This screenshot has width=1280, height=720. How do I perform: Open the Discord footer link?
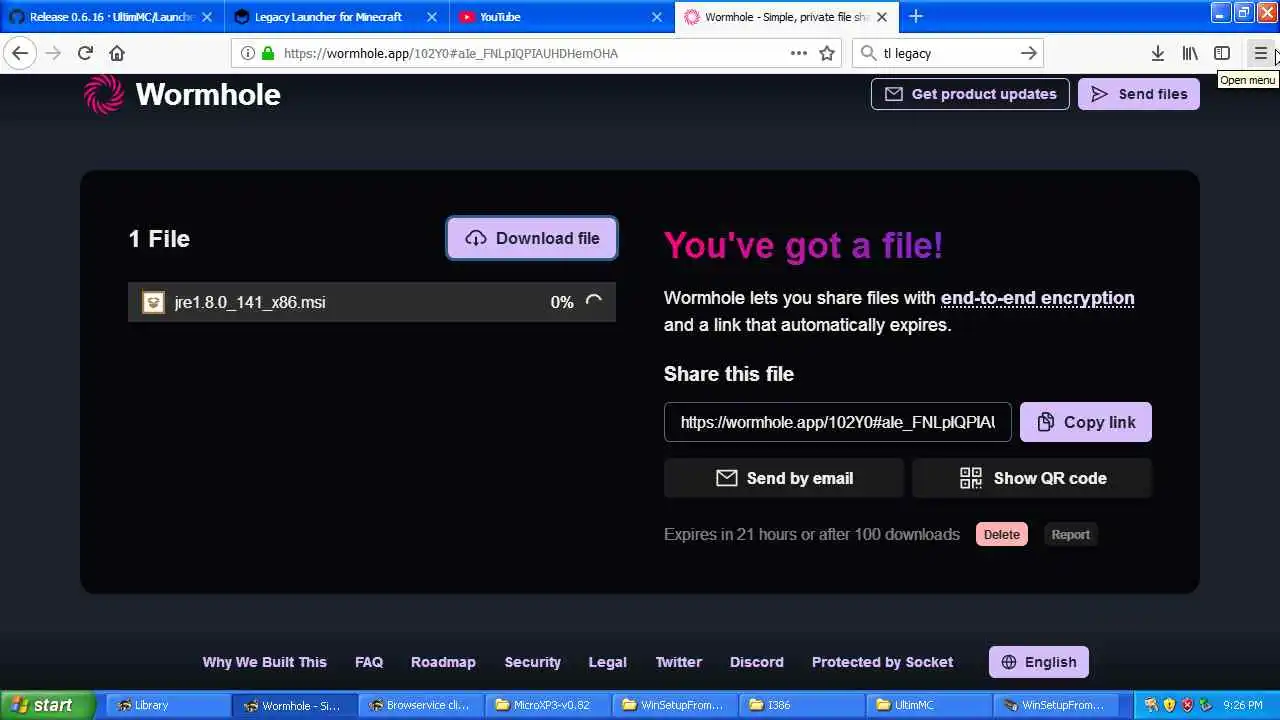point(757,662)
